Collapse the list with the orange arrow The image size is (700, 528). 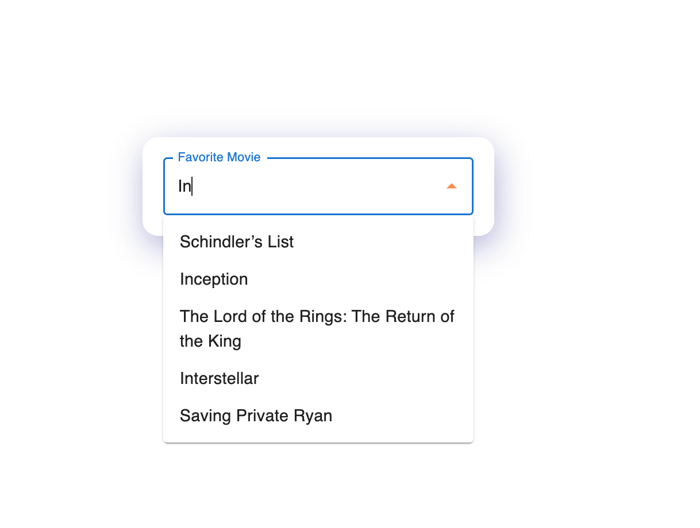(451, 186)
